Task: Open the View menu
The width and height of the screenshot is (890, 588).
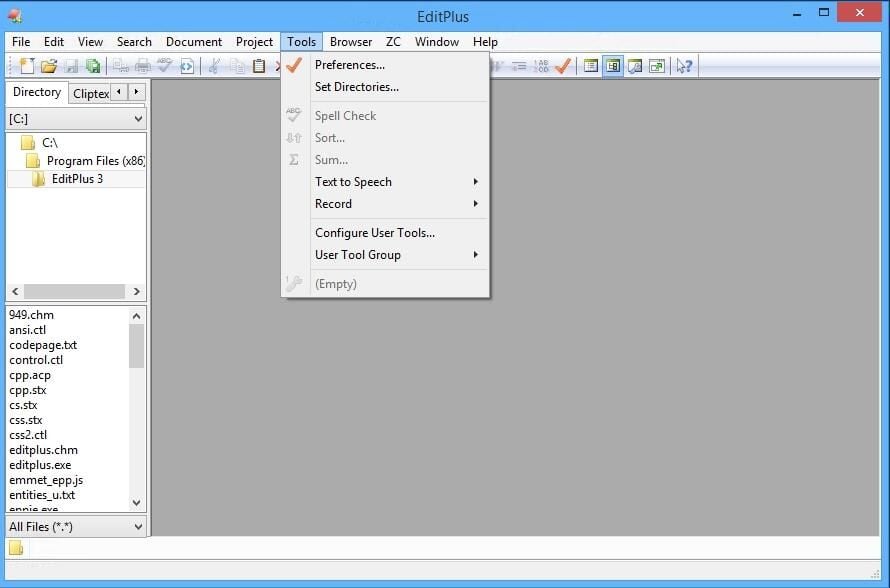Action: 90,42
